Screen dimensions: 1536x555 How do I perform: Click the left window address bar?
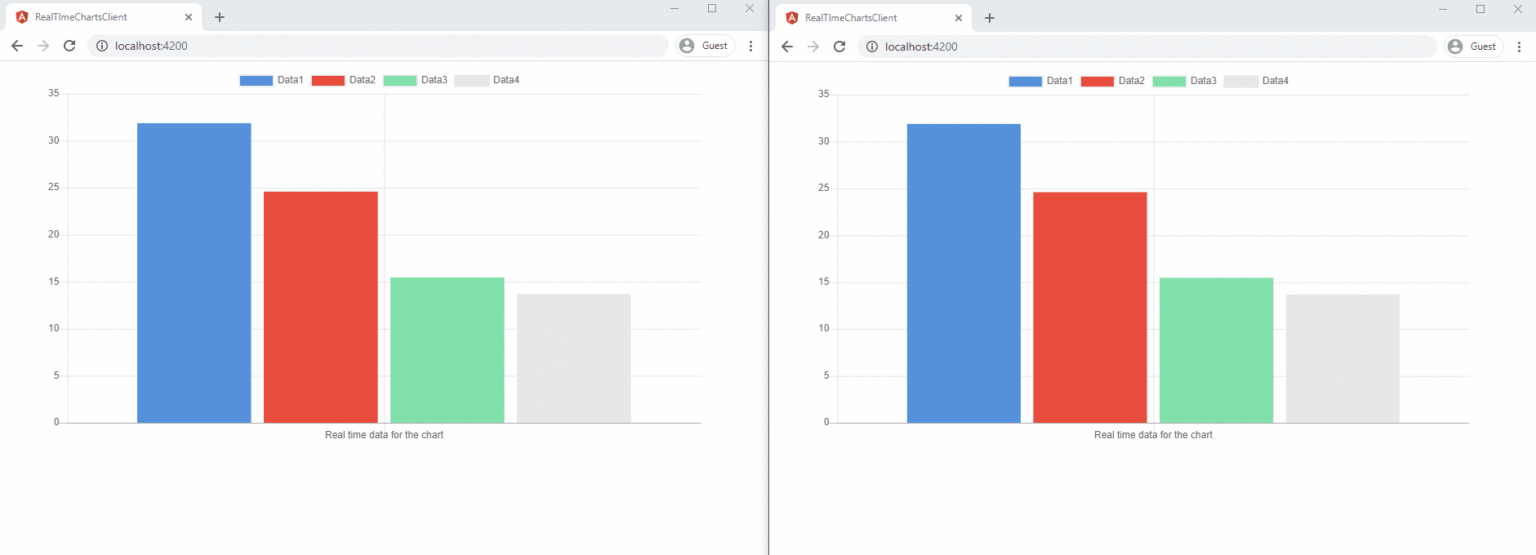coord(380,46)
